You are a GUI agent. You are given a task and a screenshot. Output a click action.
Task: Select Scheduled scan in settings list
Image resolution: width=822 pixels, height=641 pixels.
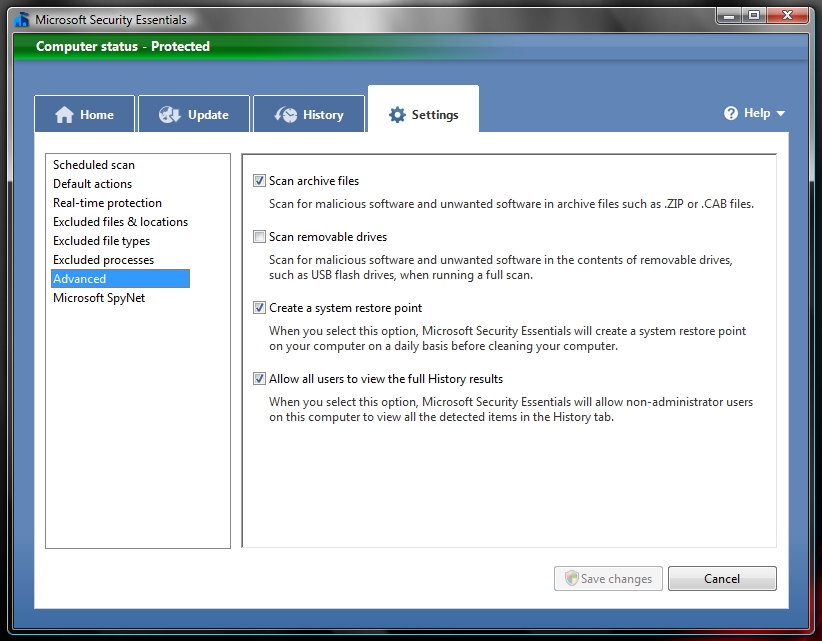pos(94,165)
